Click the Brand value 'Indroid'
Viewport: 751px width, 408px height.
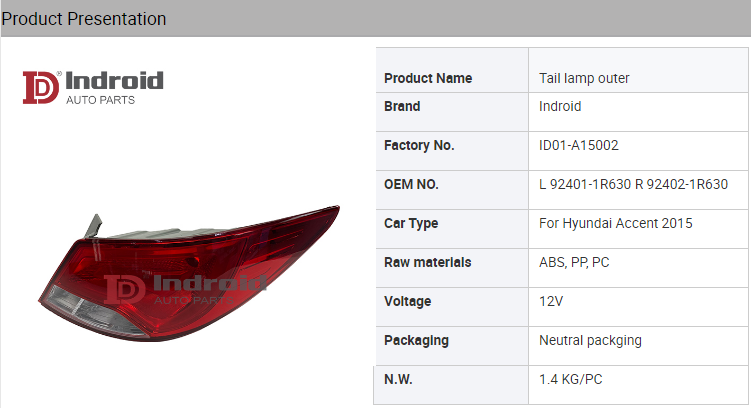pos(560,106)
